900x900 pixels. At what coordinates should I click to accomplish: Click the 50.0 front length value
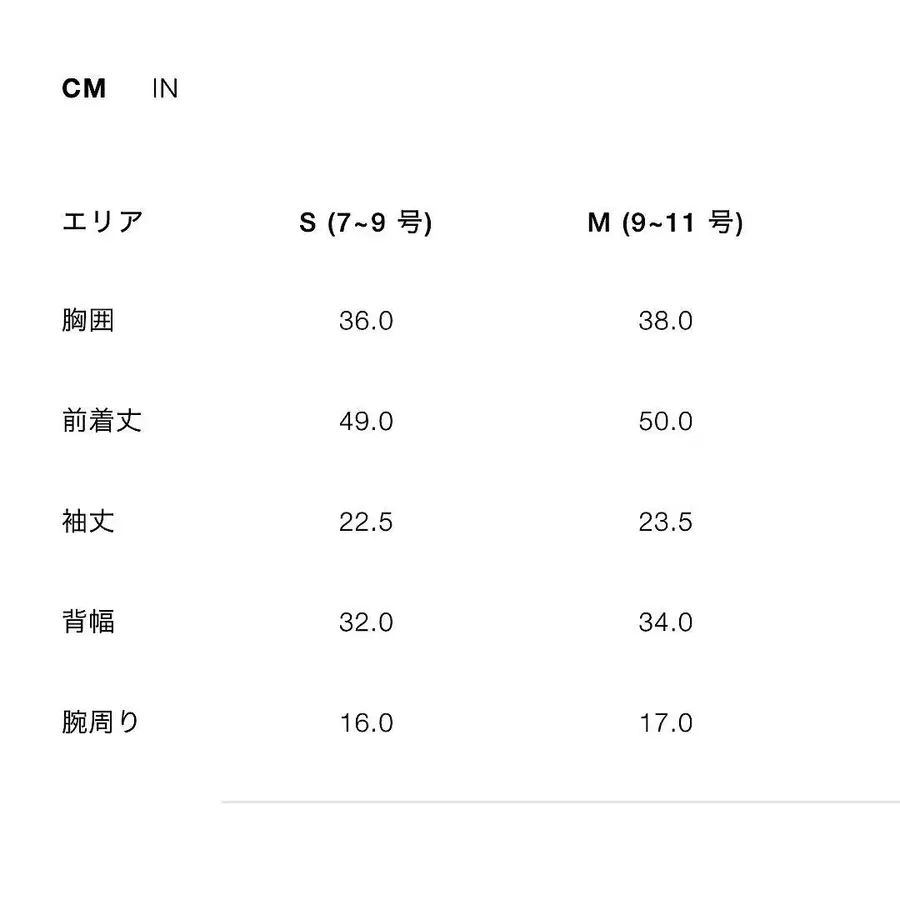coord(666,421)
